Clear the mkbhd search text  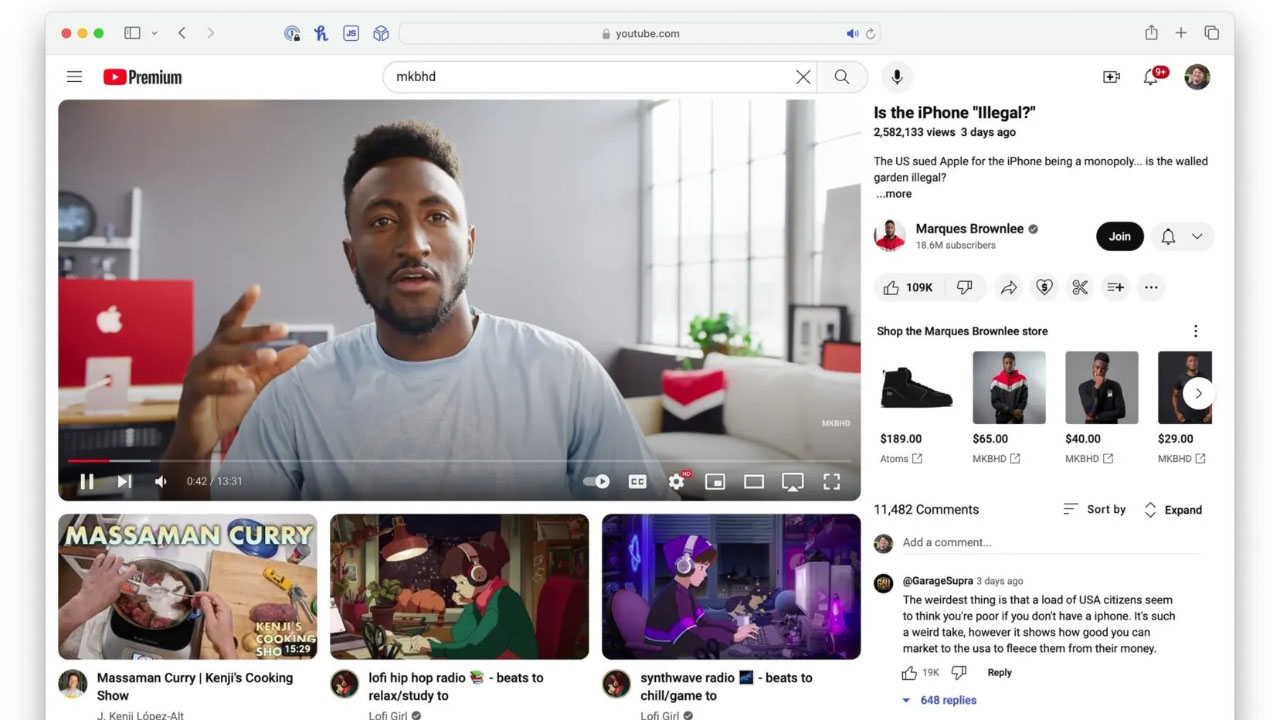coord(803,77)
